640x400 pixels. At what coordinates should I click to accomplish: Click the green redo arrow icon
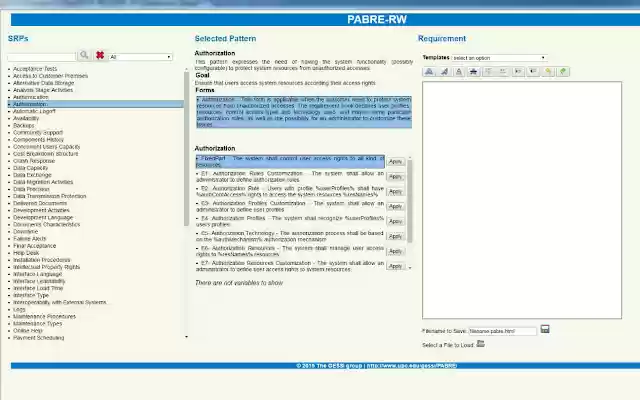tap(563, 71)
